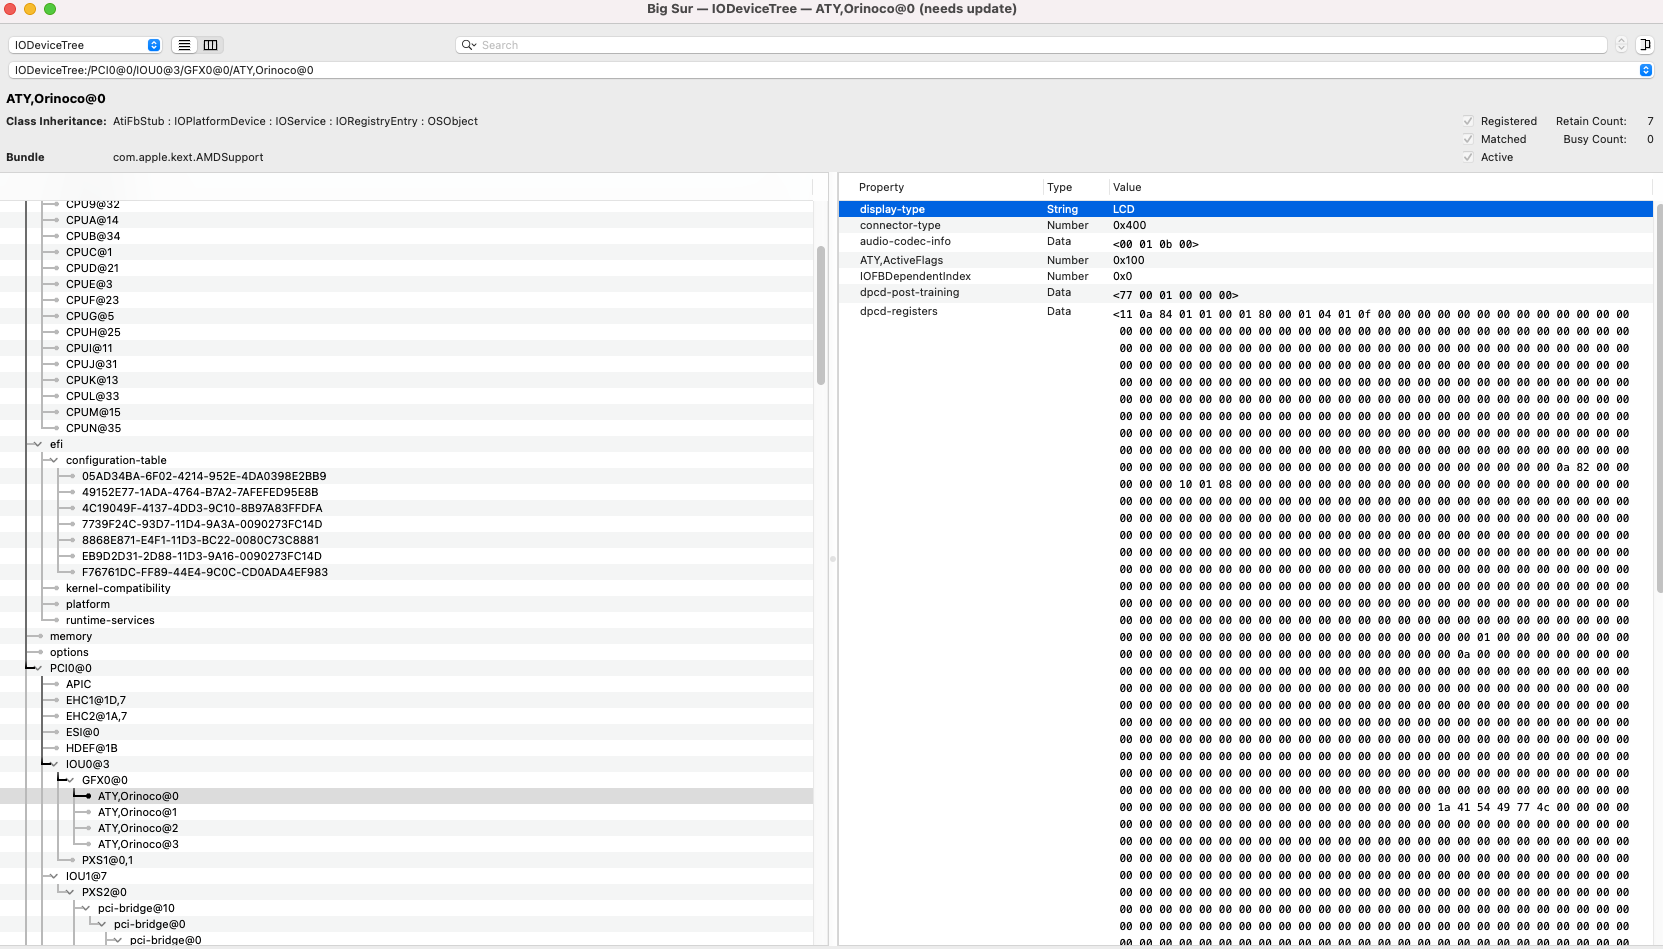Click the device tree vertical scrollbar
The image size is (1663, 949).
click(x=821, y=315)
